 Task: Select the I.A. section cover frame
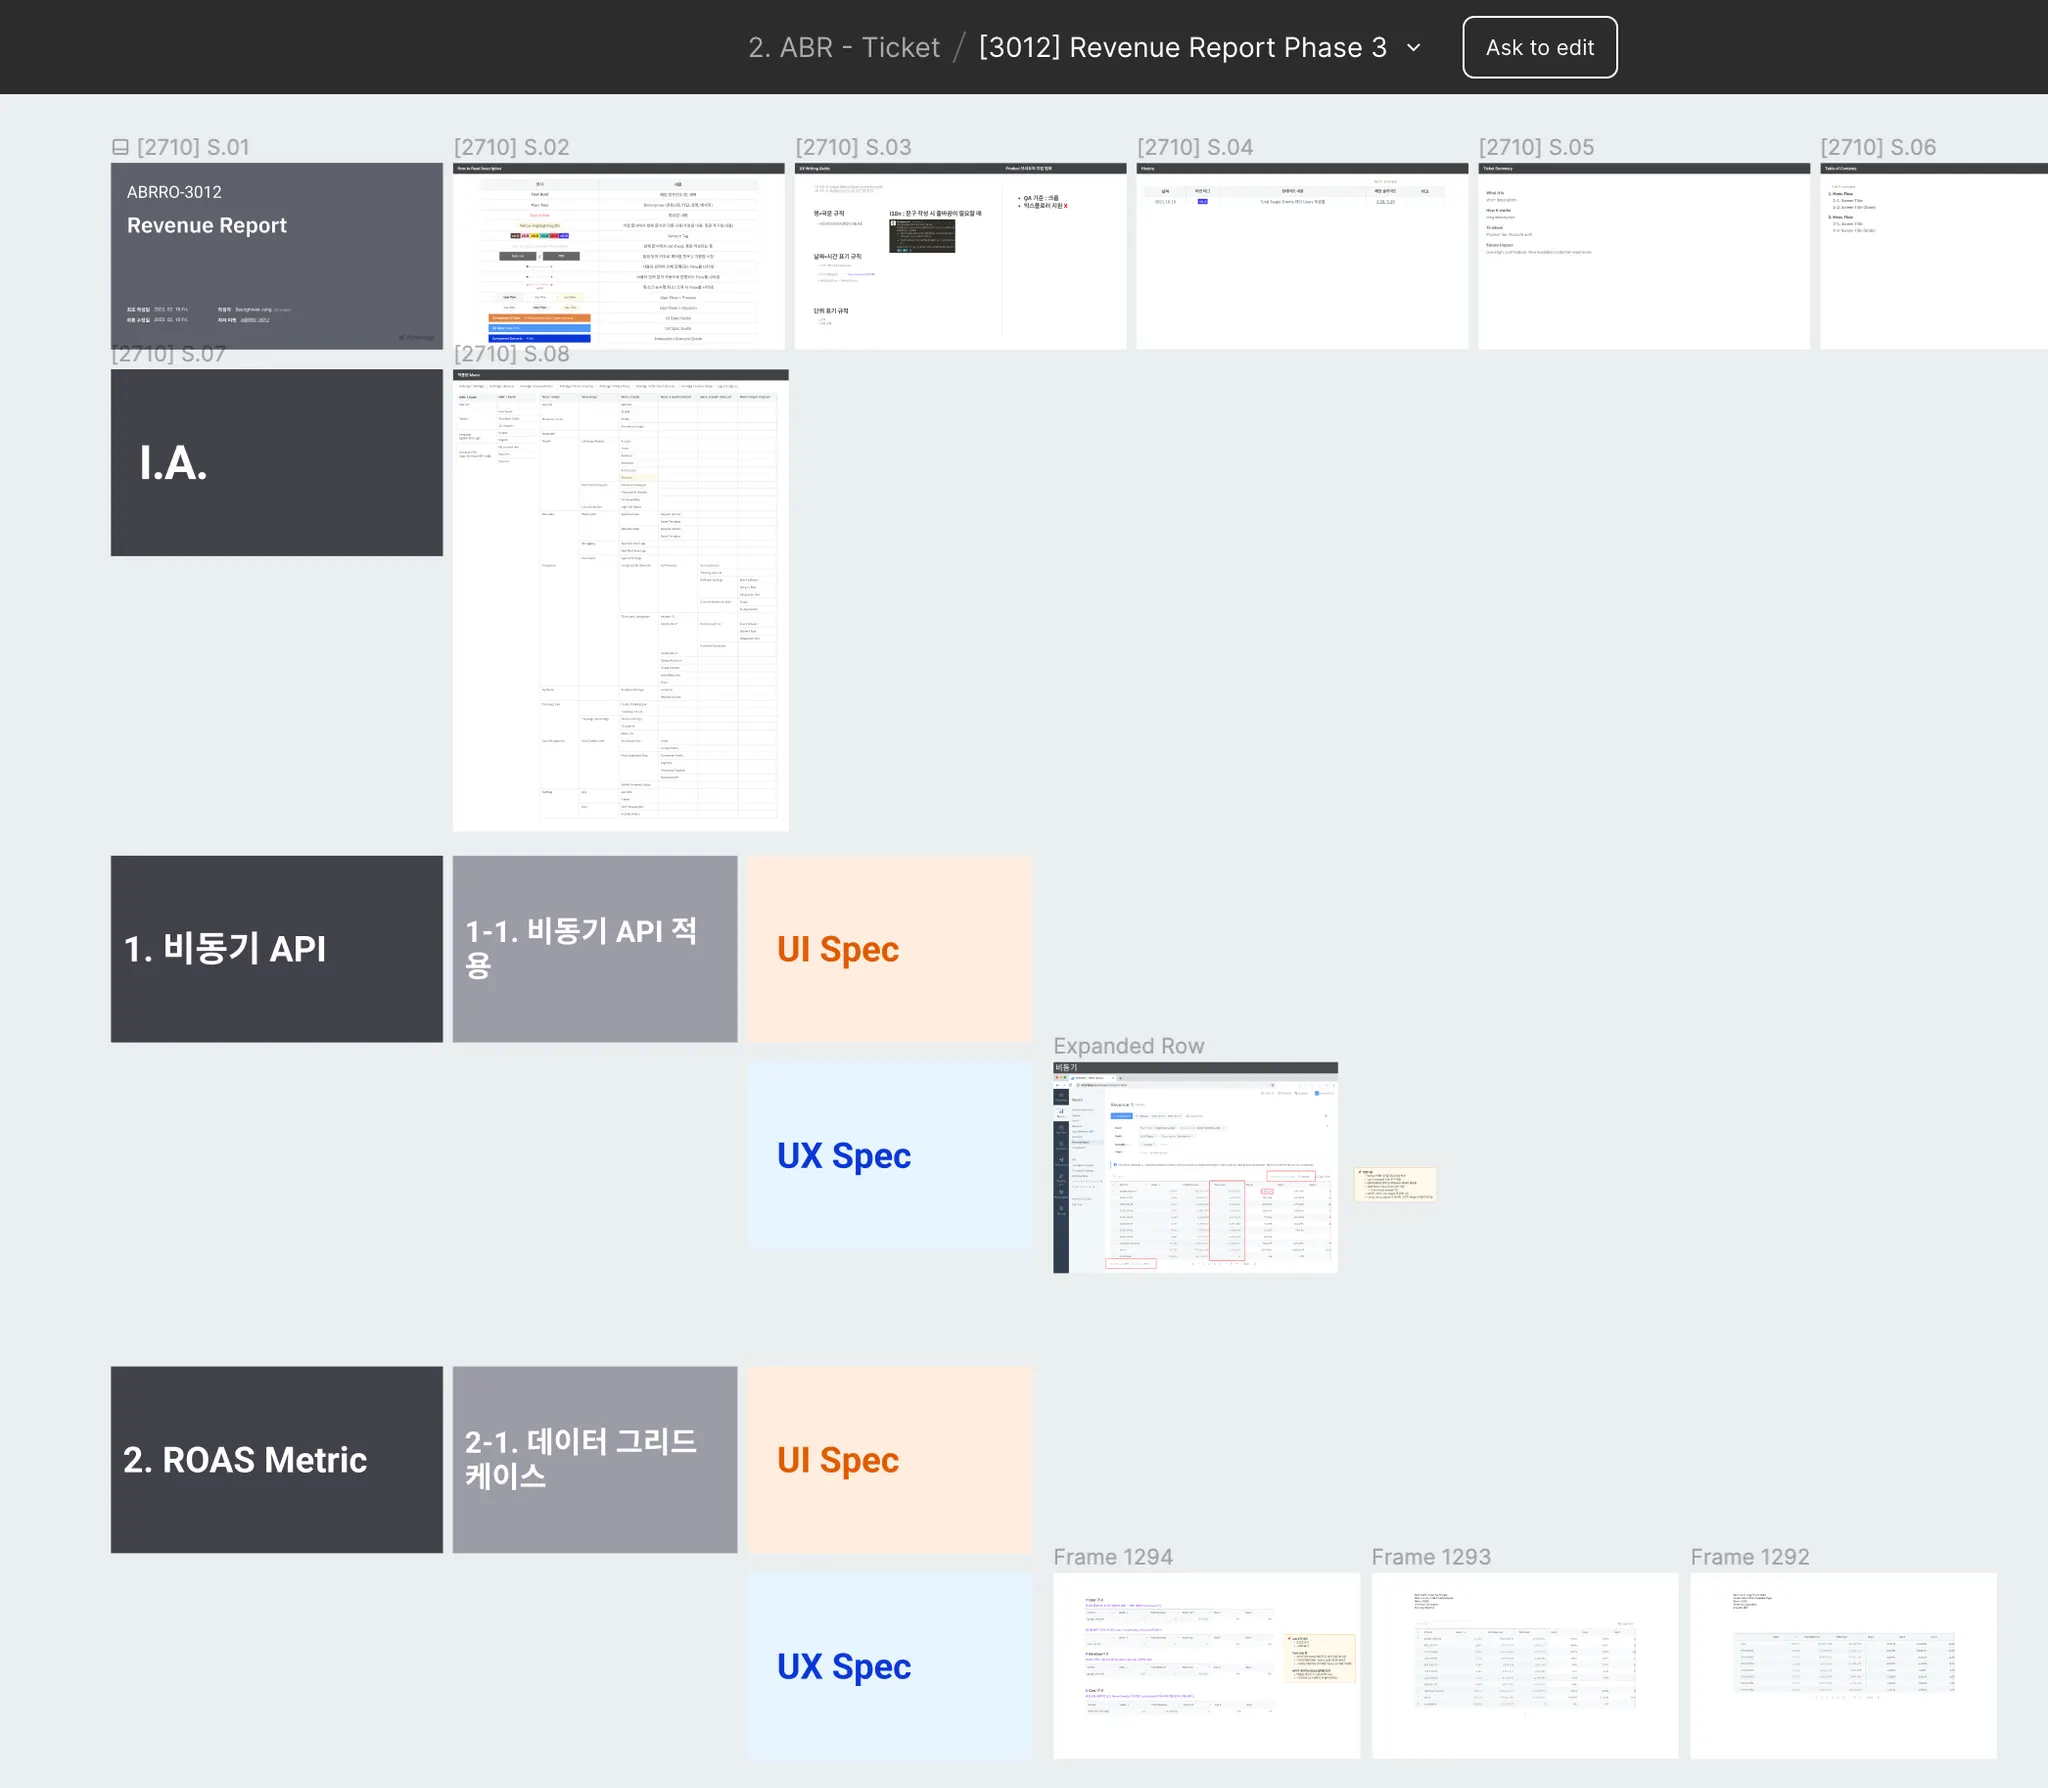[276, 462]
